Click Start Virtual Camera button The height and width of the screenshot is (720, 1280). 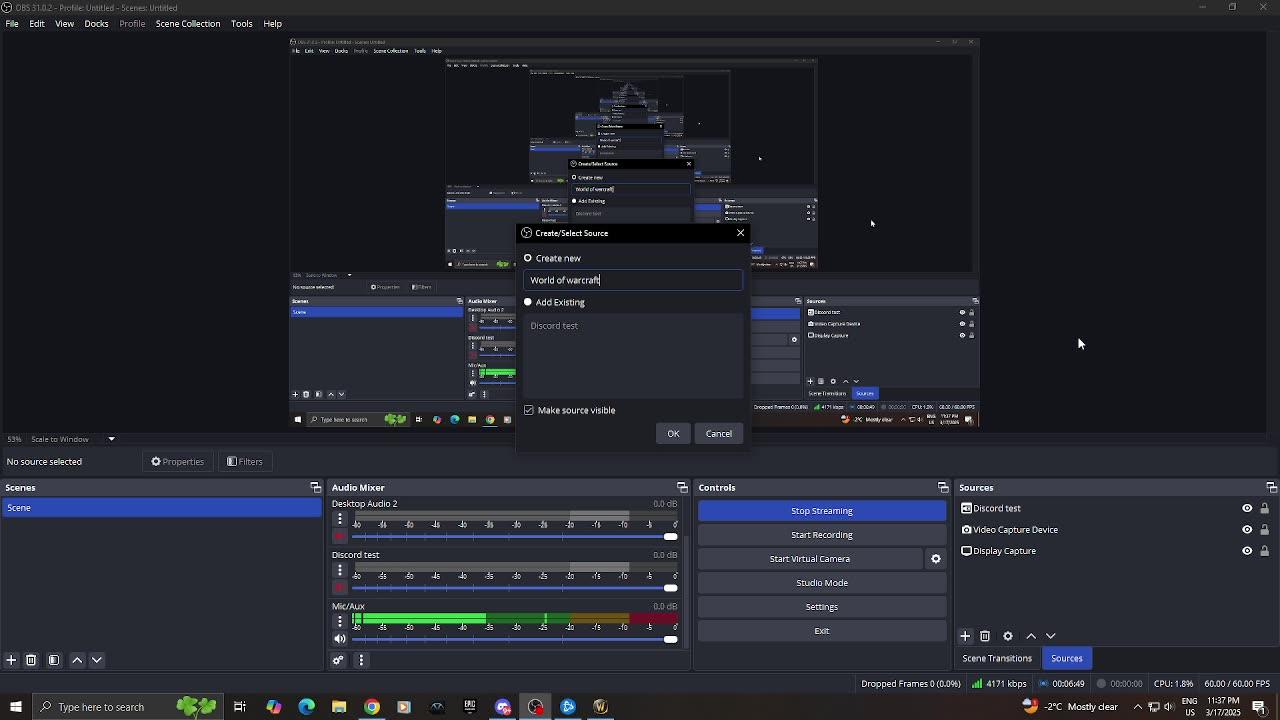point(810,559)
